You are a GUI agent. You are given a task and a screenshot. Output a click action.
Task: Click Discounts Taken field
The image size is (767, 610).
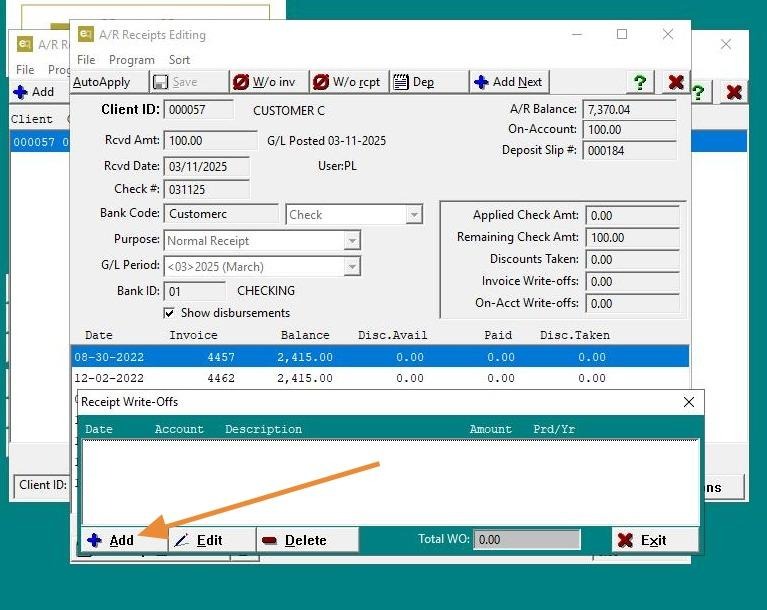point(632,260)
